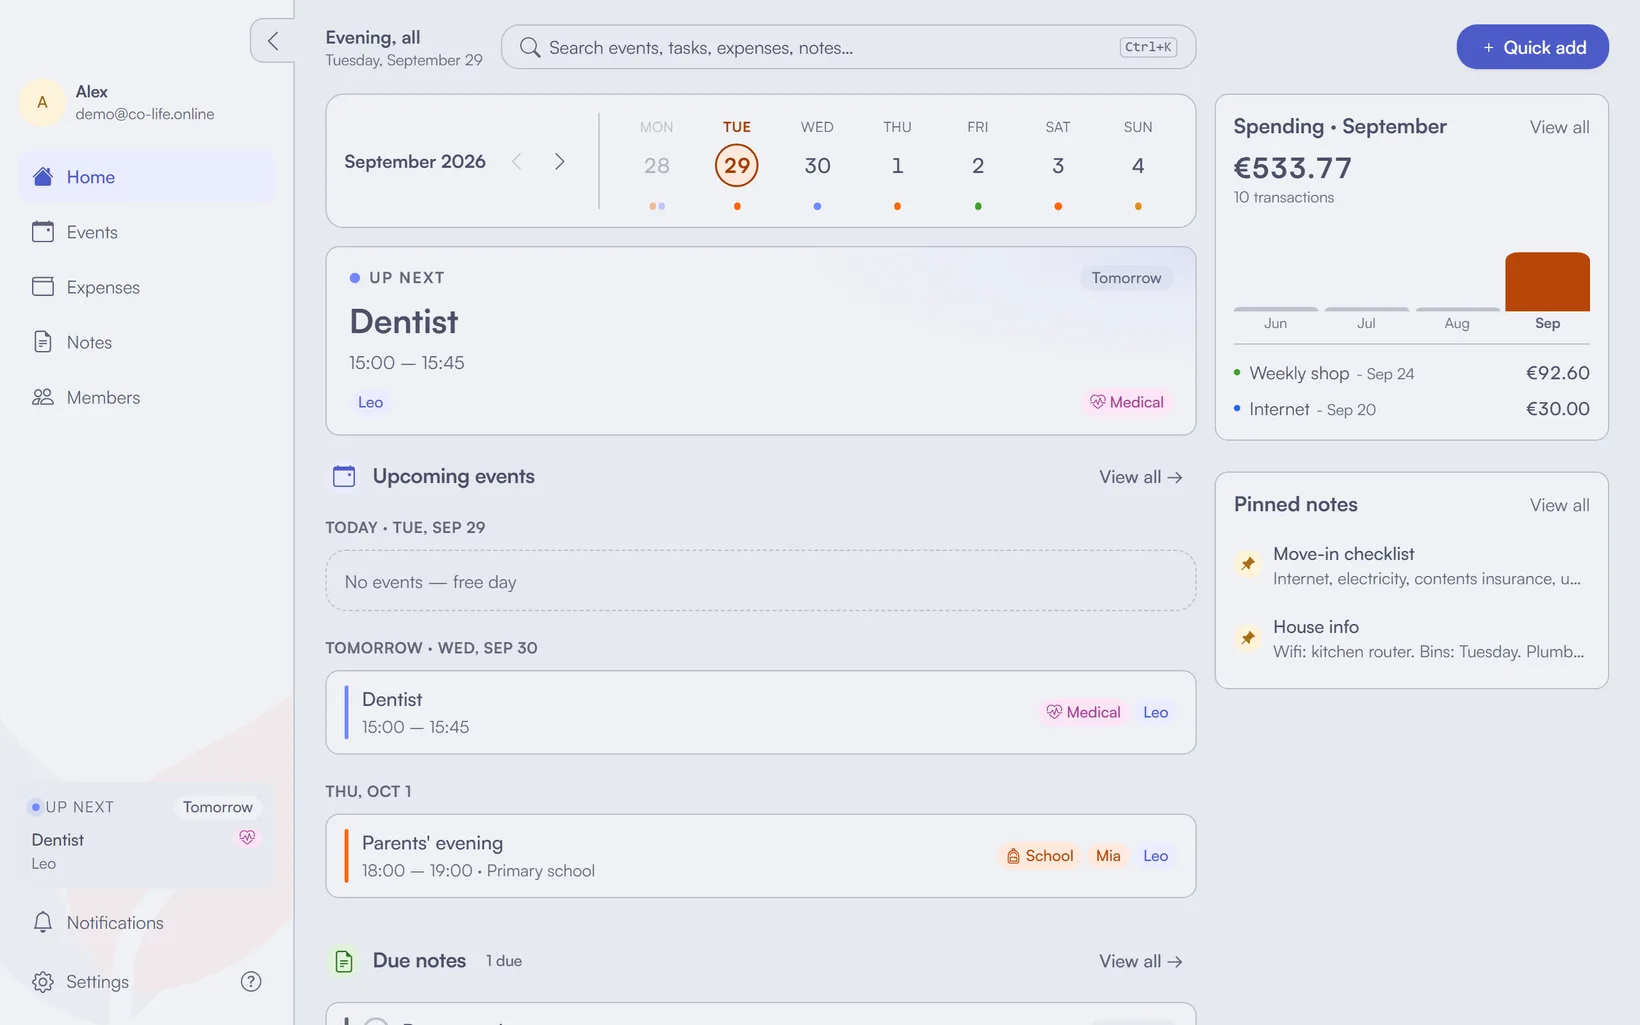1640x1025 pixels.
Task: Click the Due notes document icon
Action: coord(344,961)
